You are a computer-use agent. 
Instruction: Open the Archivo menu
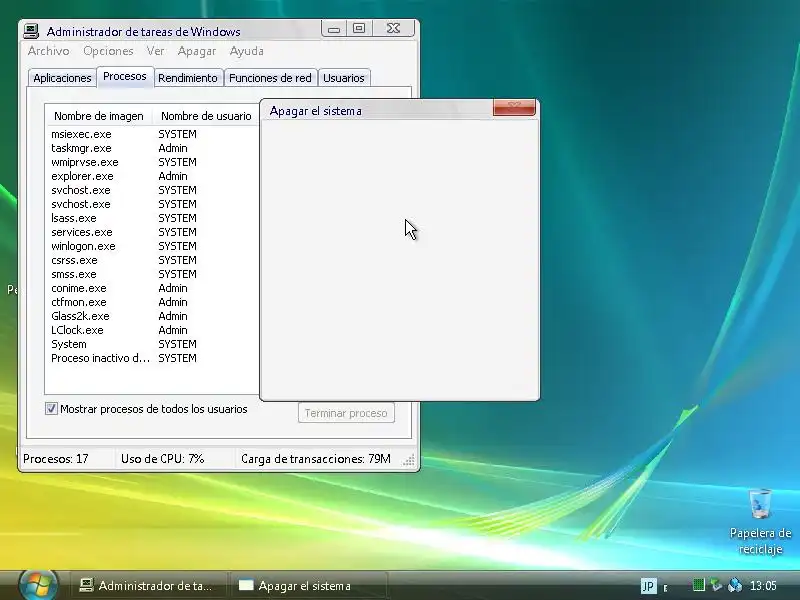48,51
